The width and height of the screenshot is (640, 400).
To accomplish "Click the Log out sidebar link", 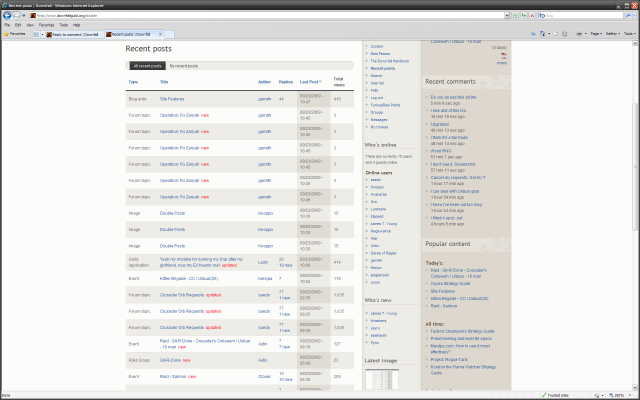I will (x=377, y=98).
